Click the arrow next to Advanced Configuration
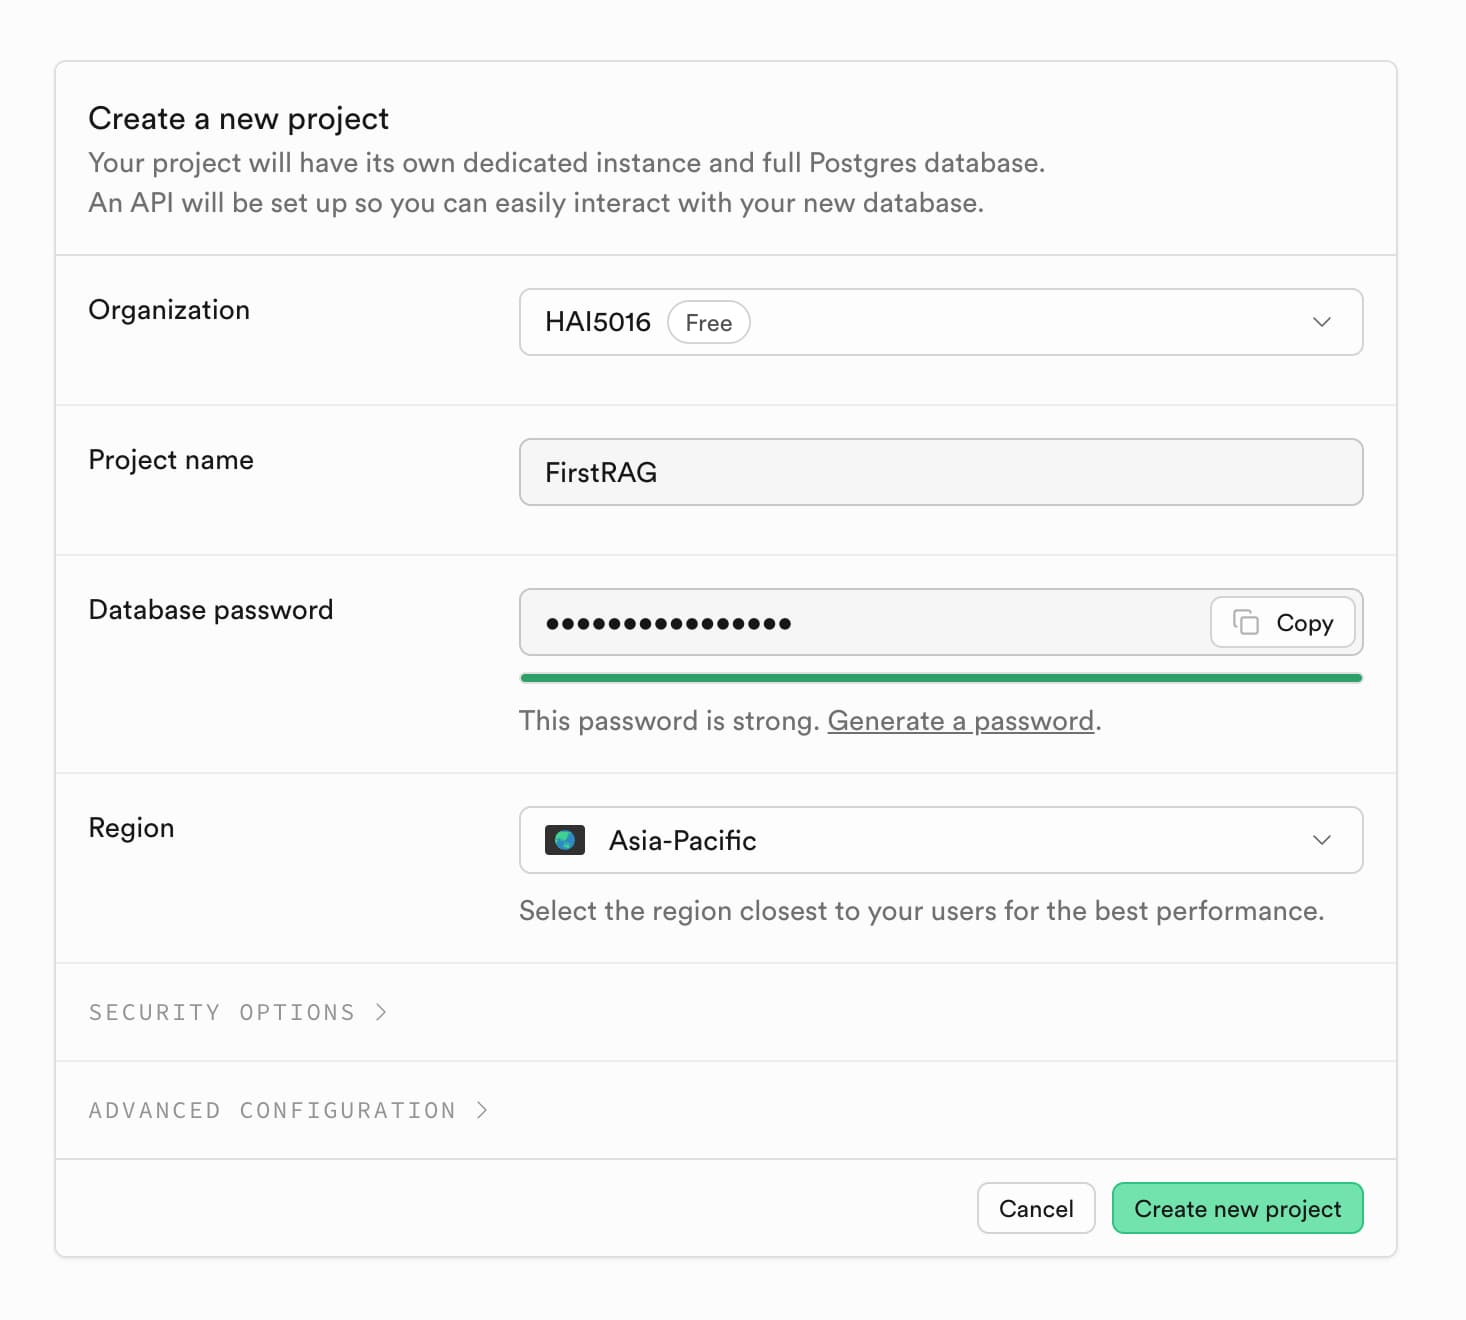 point(482,1110)
